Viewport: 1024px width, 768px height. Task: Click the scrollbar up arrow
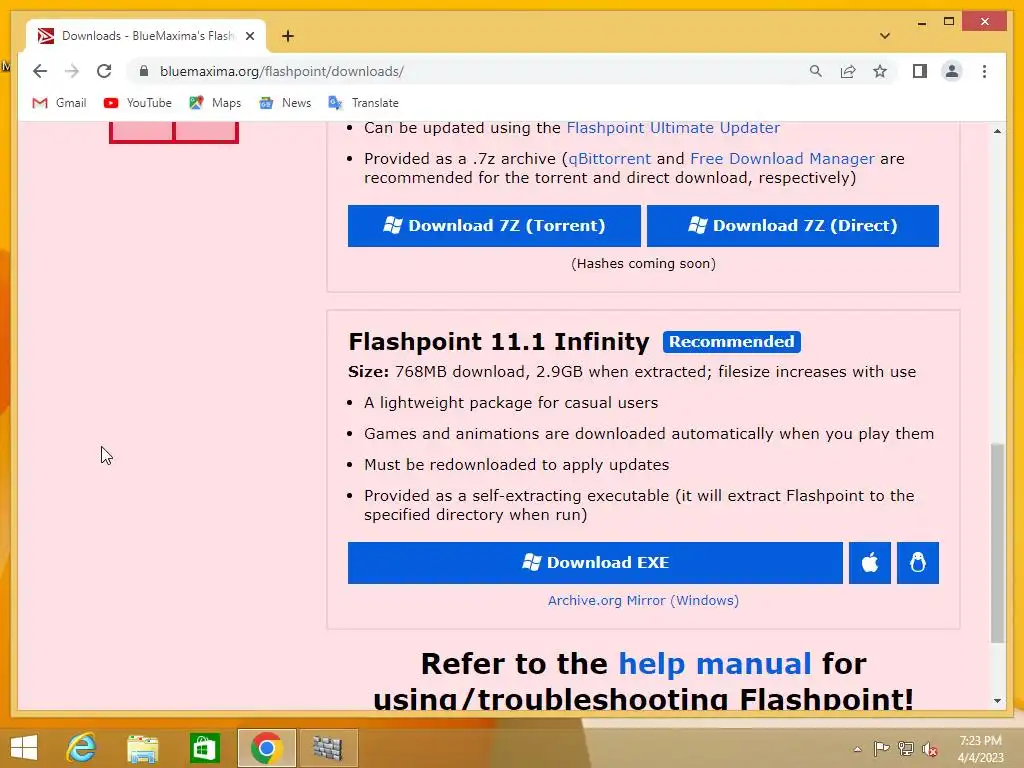[x=997, y=131]
